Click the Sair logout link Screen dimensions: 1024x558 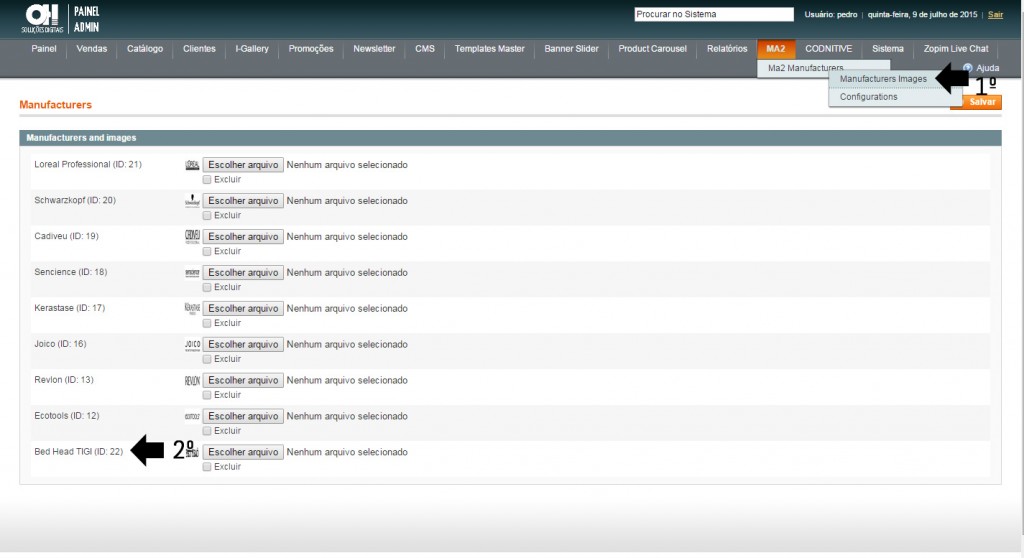(x=995, y=14)
